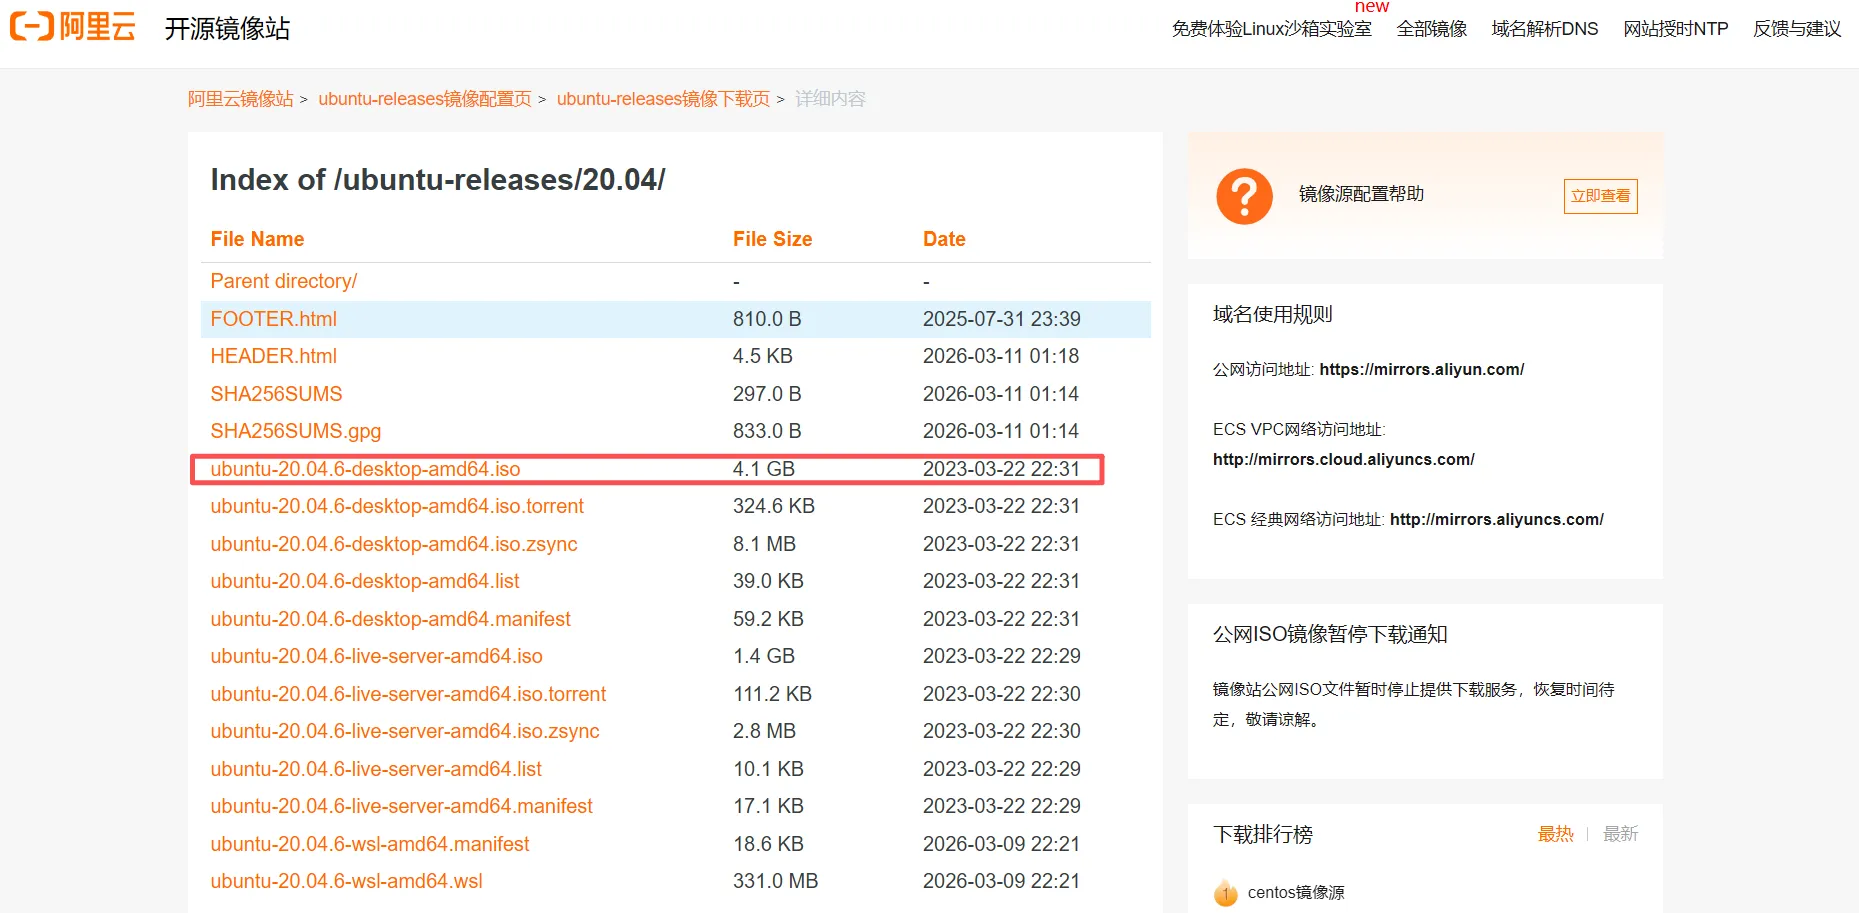Download the SHA256SUMS file
This screenshot has width=1859, height=913.
[x=276, y=394]
